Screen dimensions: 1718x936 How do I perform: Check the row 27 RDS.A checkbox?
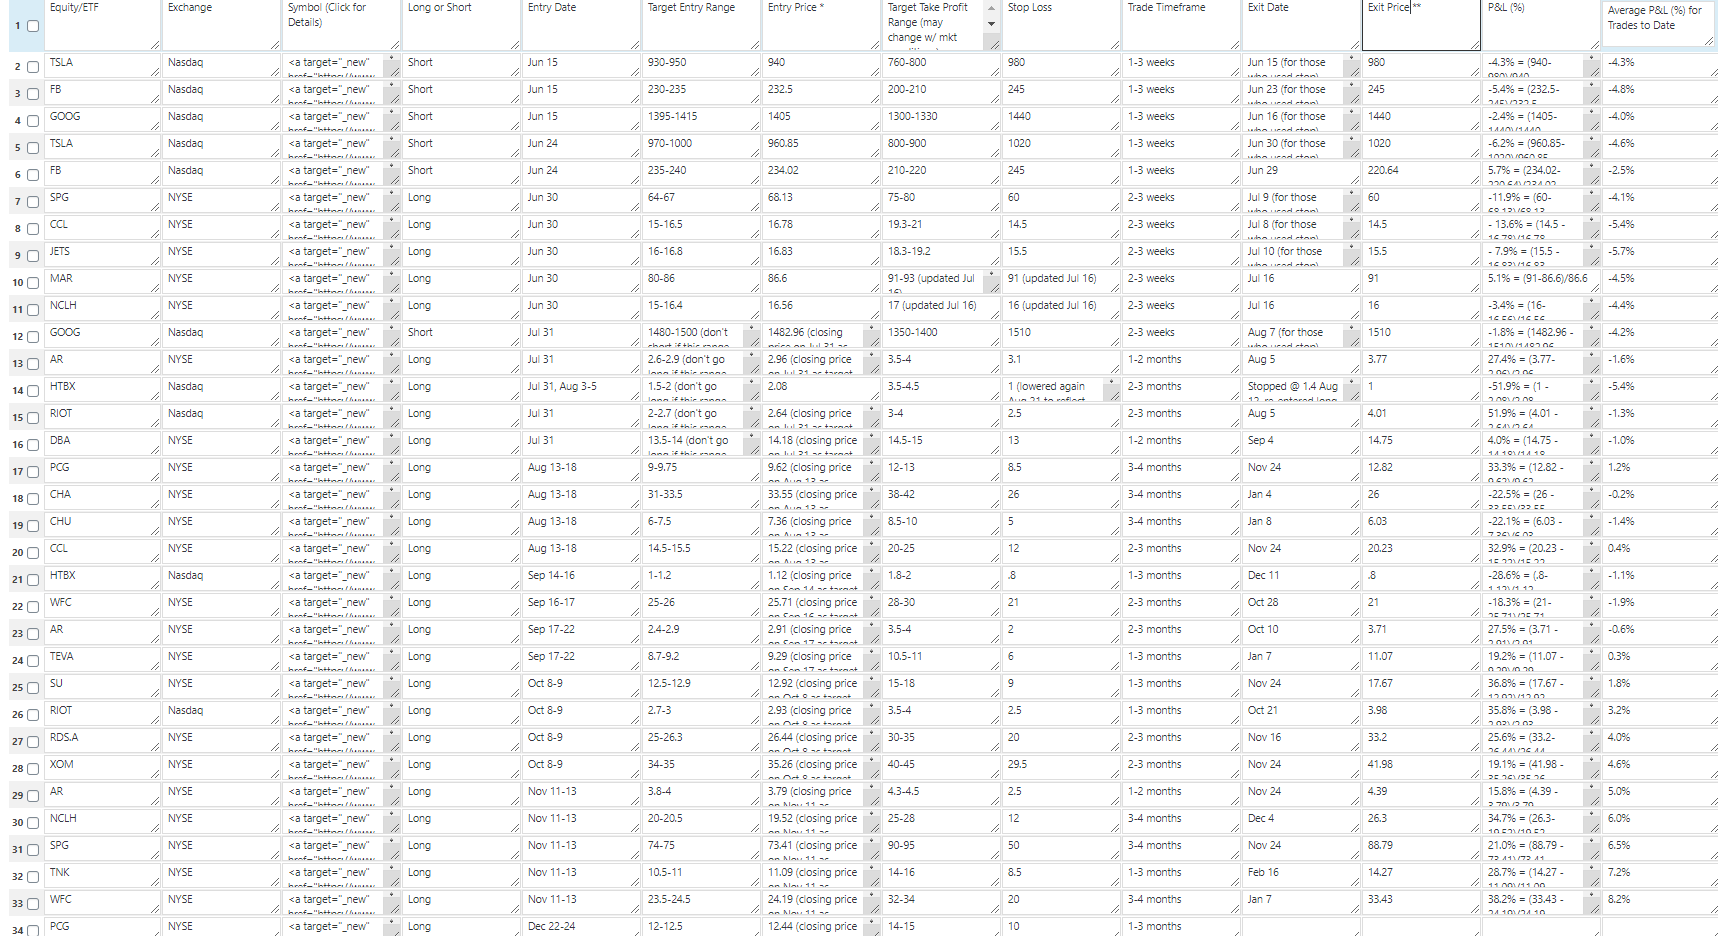[x=33, y=742]
